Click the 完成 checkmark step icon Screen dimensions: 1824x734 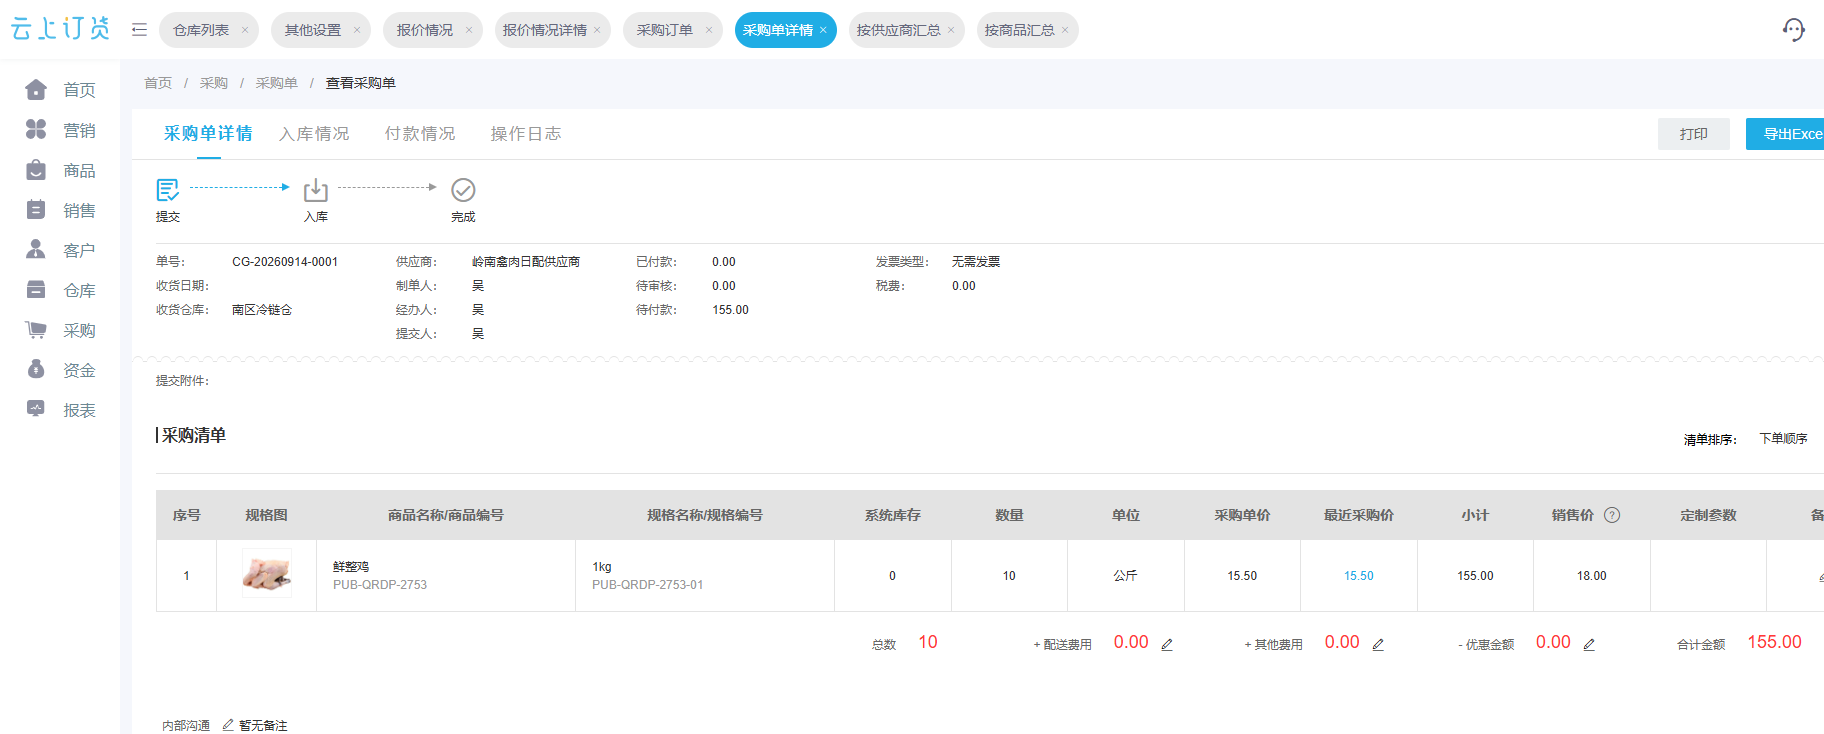click(463, 190)
